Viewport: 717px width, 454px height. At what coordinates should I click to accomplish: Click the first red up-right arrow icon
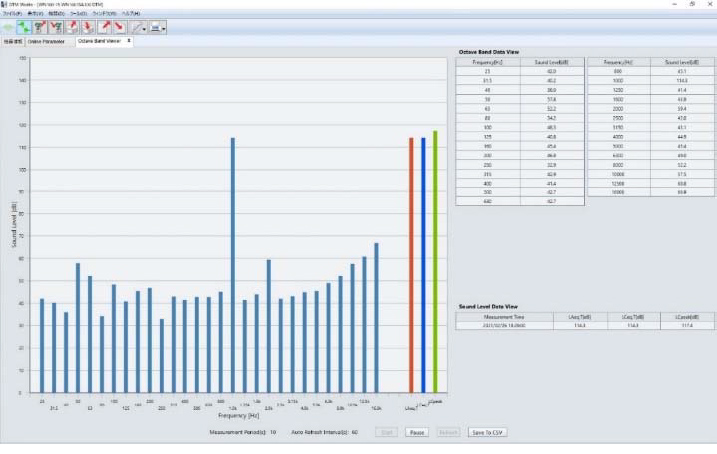[x=72, y=27]
